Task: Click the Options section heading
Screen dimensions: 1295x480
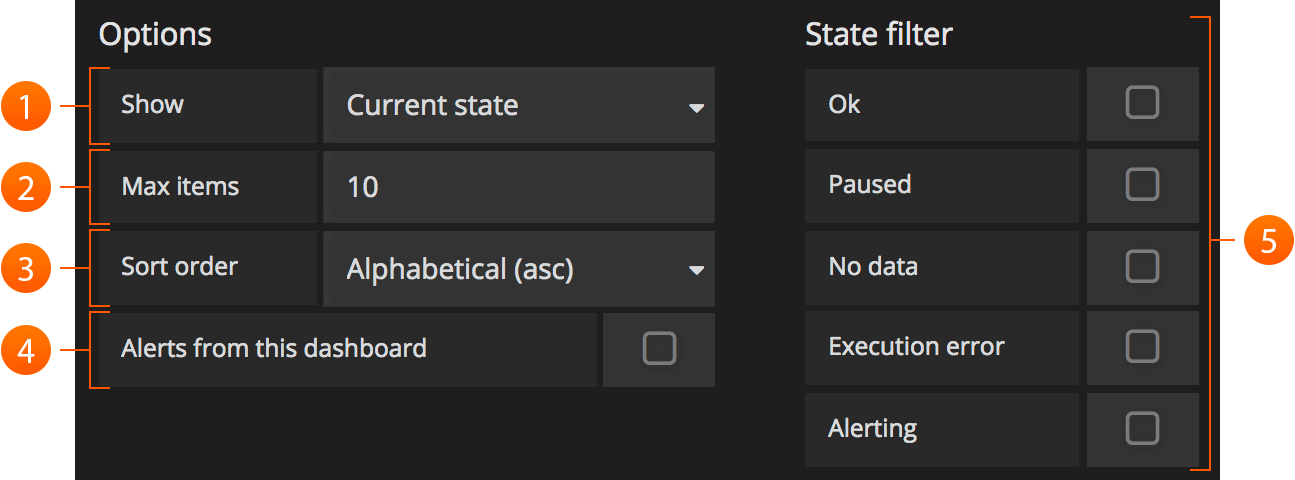Action: coord(155,35)
